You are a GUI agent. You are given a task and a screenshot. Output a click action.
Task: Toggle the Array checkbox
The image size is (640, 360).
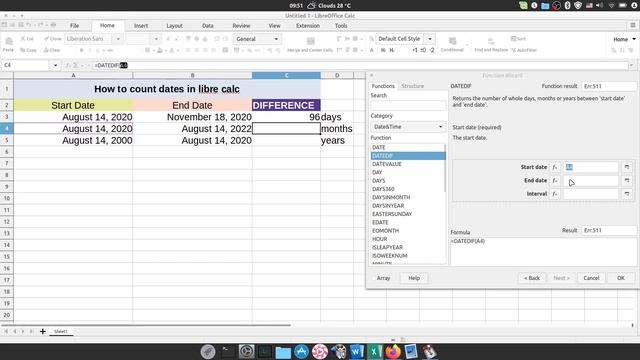coord(373,278)
